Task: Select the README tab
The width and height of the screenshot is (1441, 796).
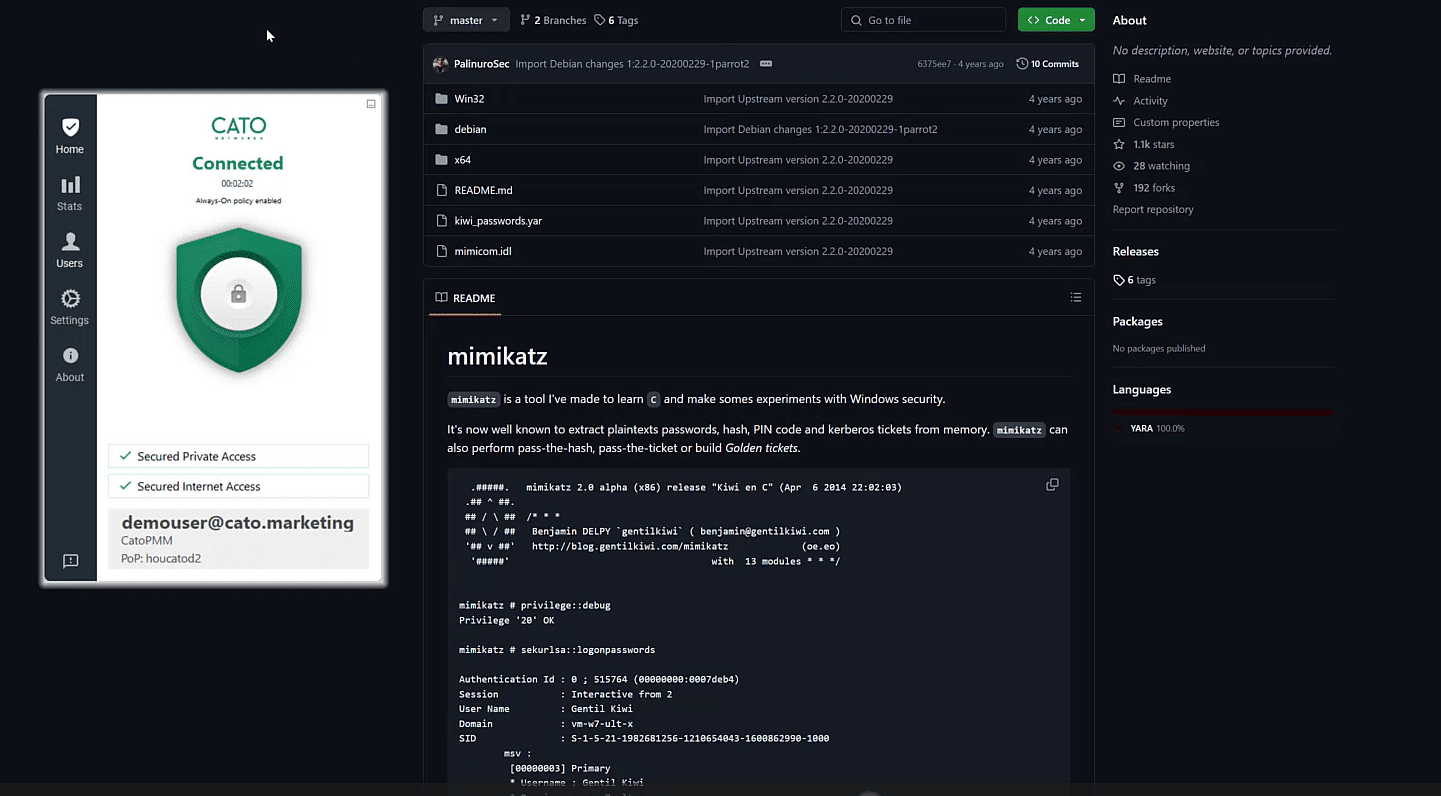Action: pos(465,298)
